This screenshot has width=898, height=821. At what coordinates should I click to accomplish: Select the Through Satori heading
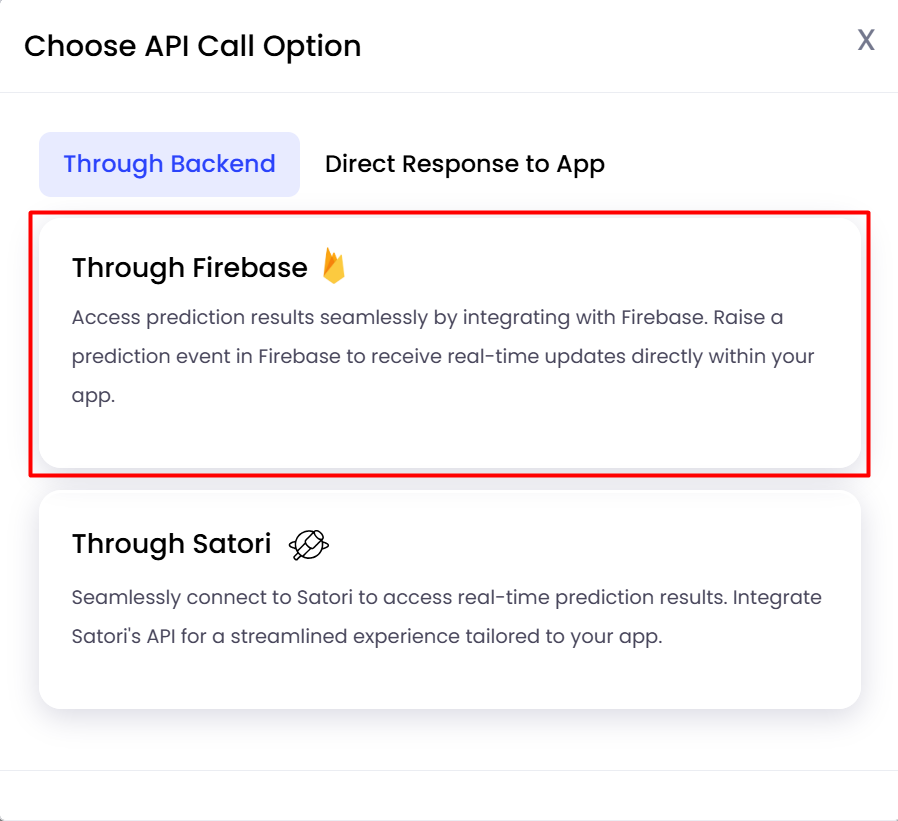(x=172, y=543)
